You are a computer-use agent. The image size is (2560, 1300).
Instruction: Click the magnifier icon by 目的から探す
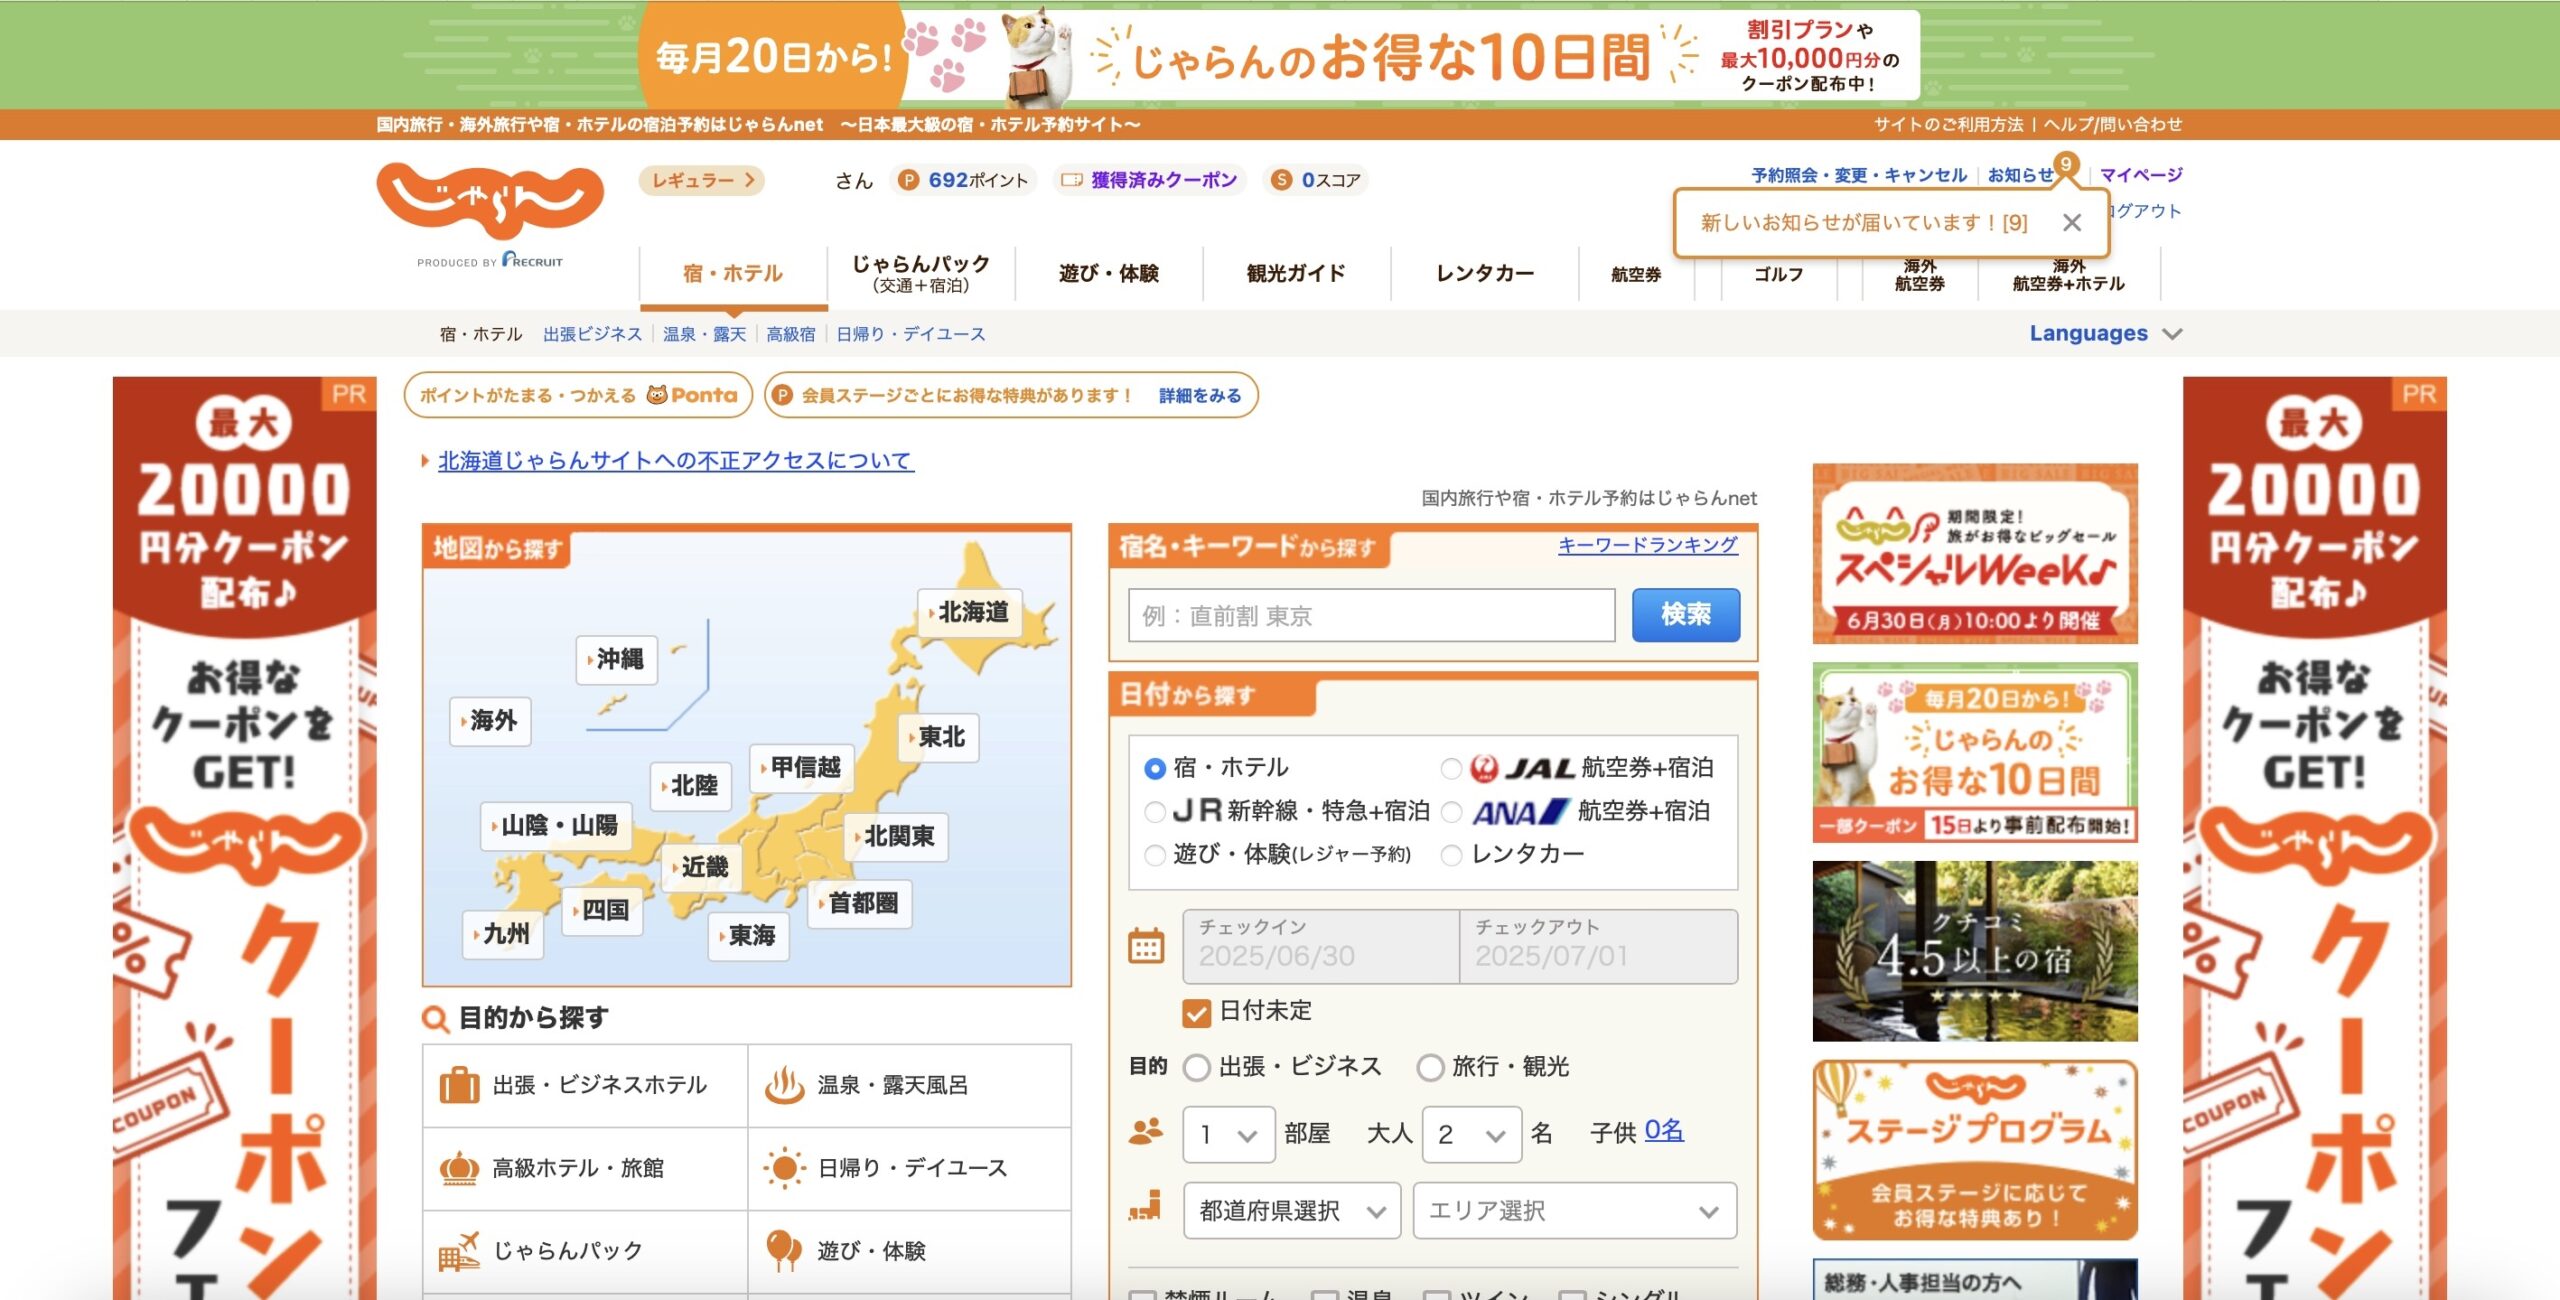[435, 1019]
